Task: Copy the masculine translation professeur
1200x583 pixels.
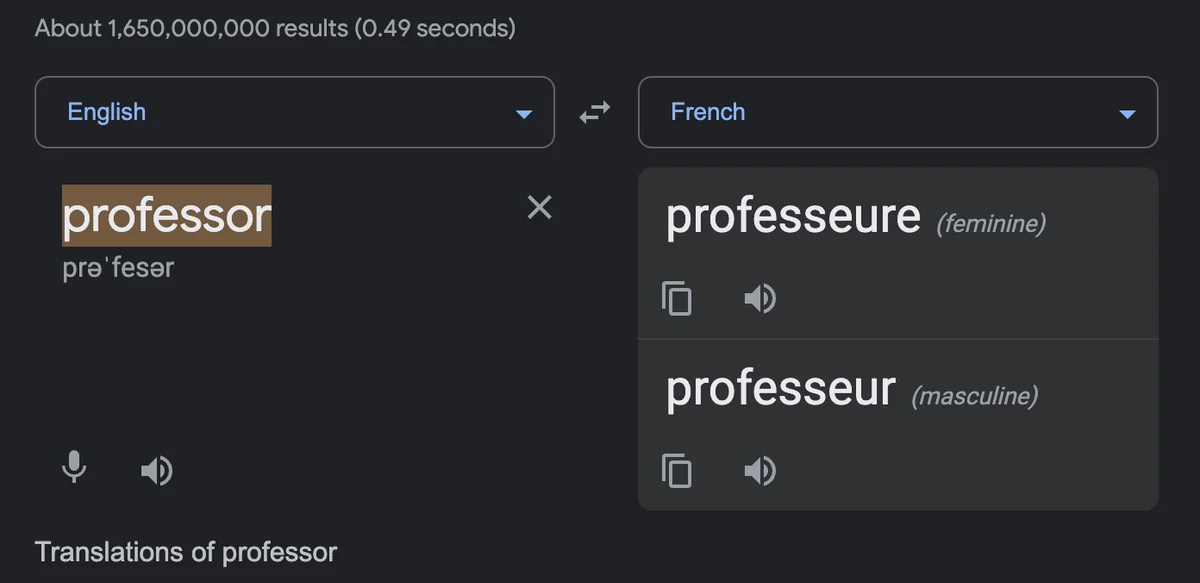Action: click(x=677, y=470)
